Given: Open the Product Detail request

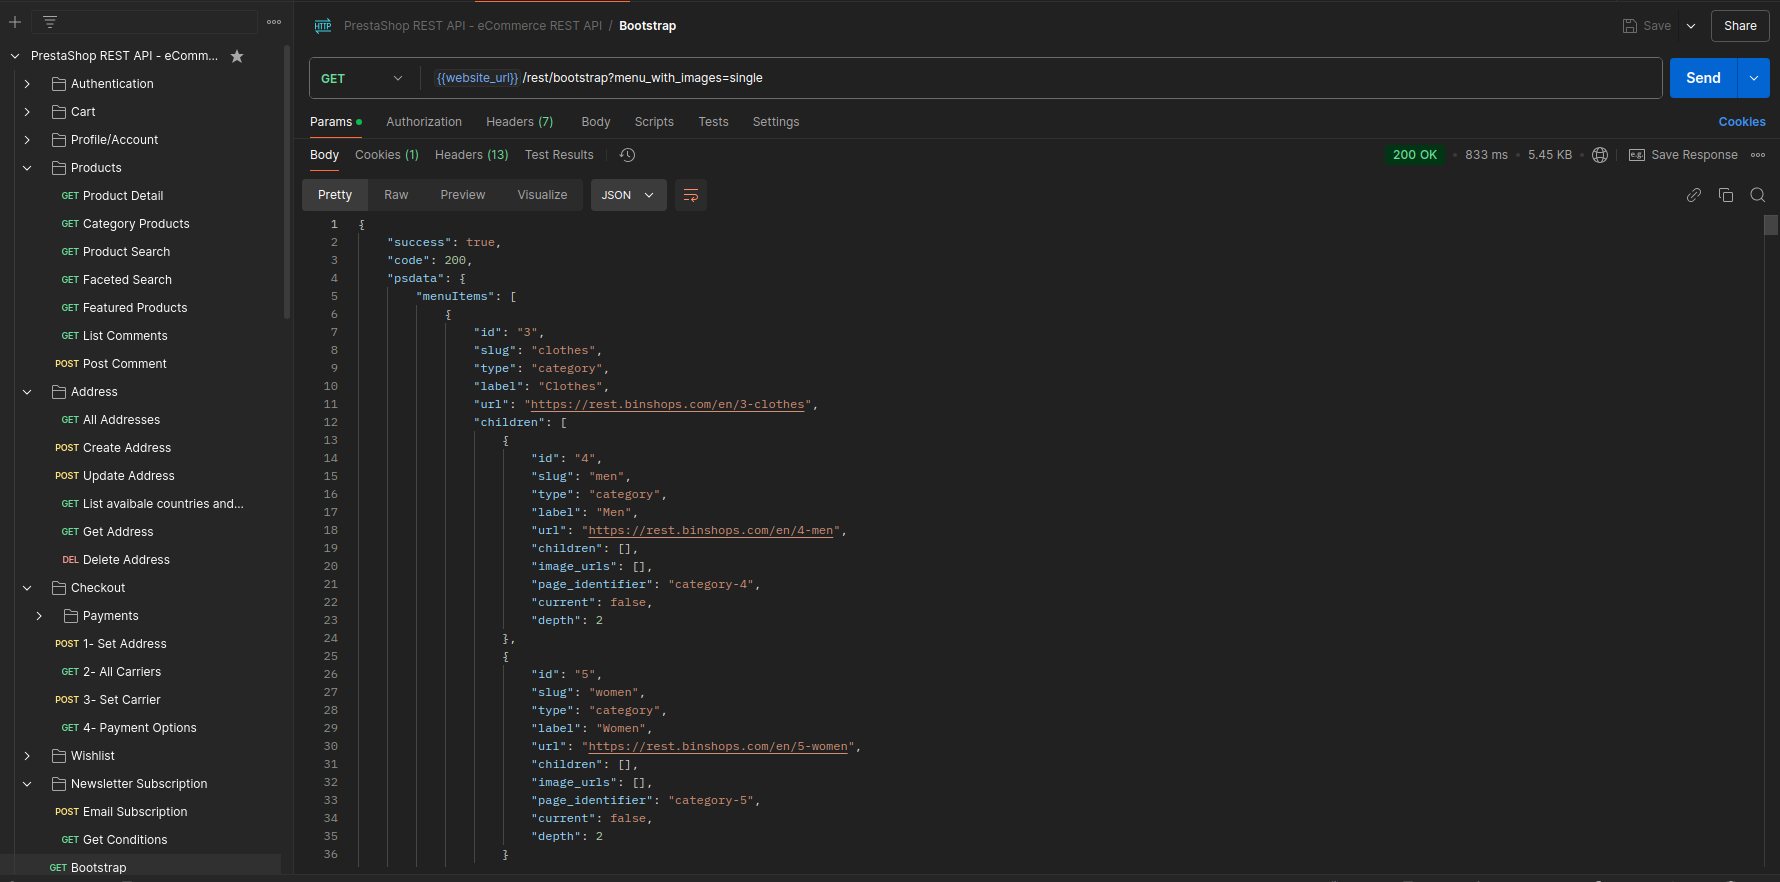Looking at the screenshot, I should 123,196.
